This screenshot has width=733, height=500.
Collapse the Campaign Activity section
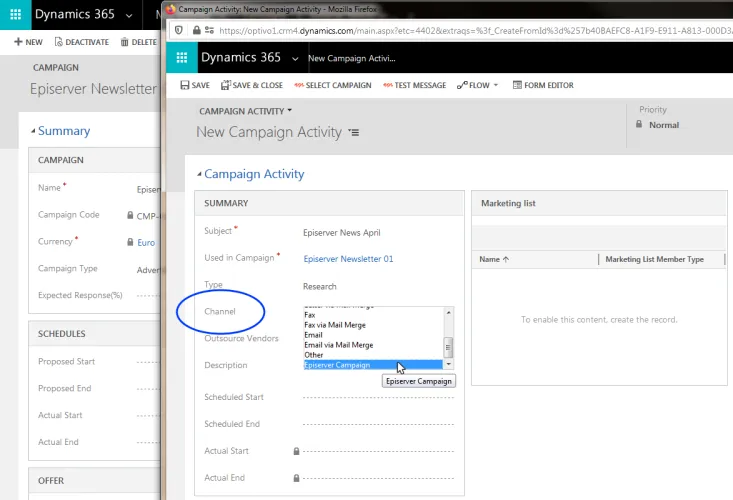click(x=199, y=174)
